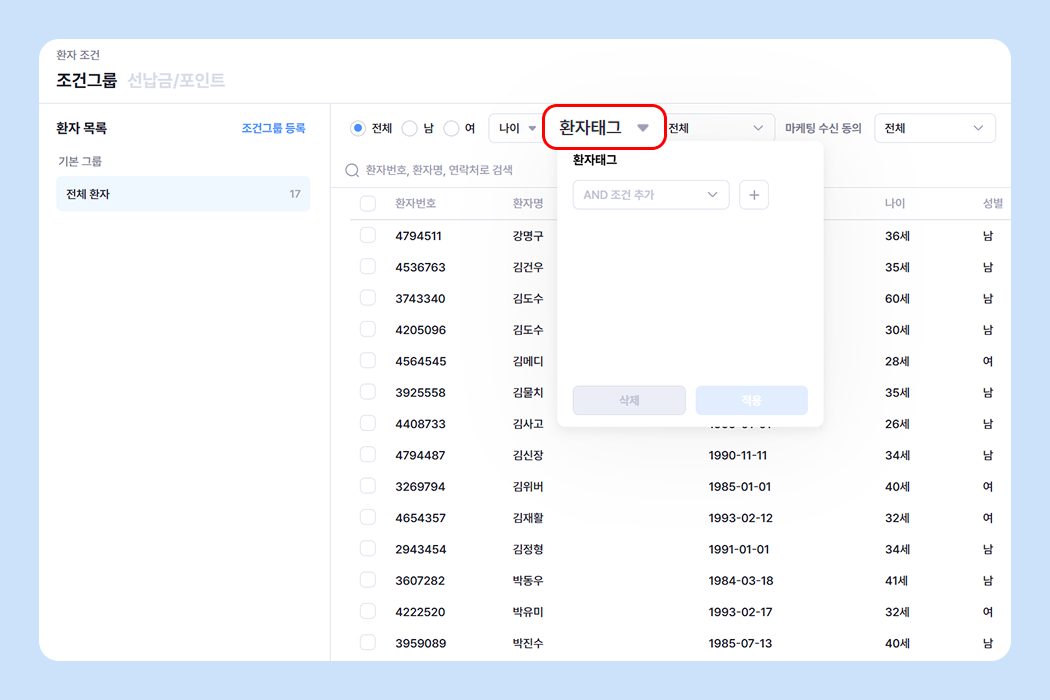Toggle the select-all header checkbox
This screenshot has height=700, width=1050.
[x=367, y=203]
